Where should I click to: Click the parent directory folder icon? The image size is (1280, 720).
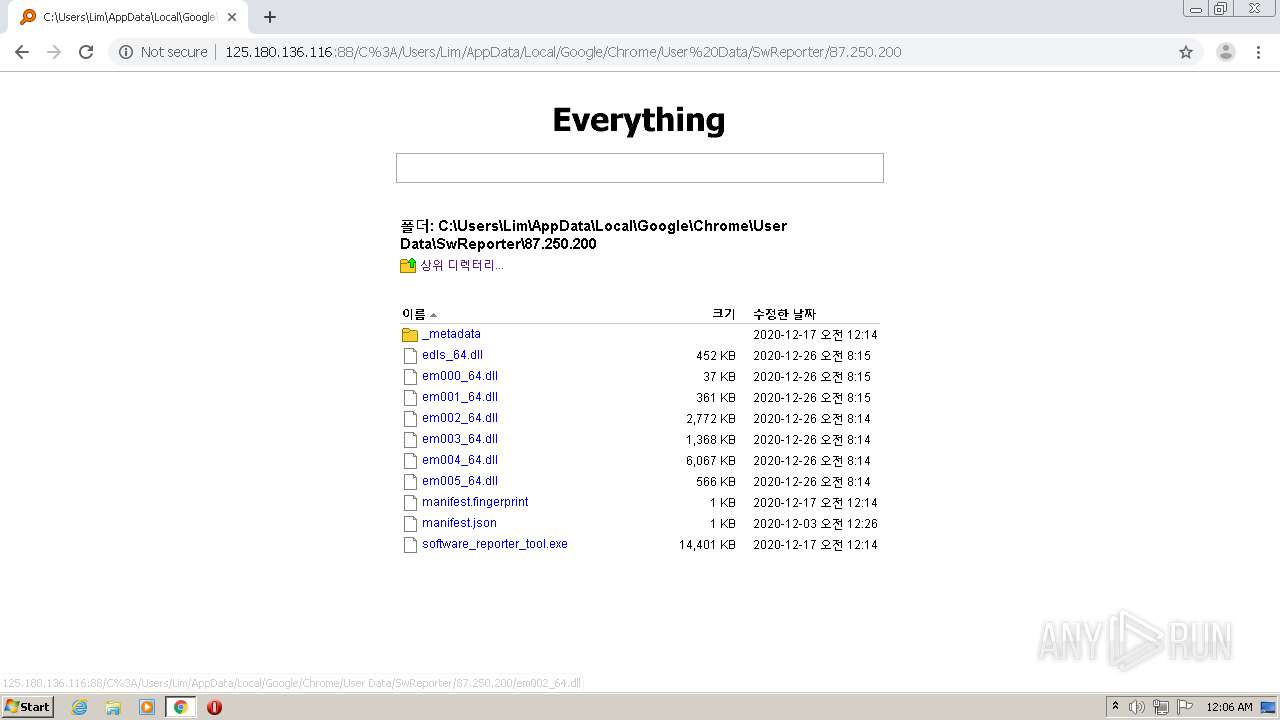[x=408, y=265]
